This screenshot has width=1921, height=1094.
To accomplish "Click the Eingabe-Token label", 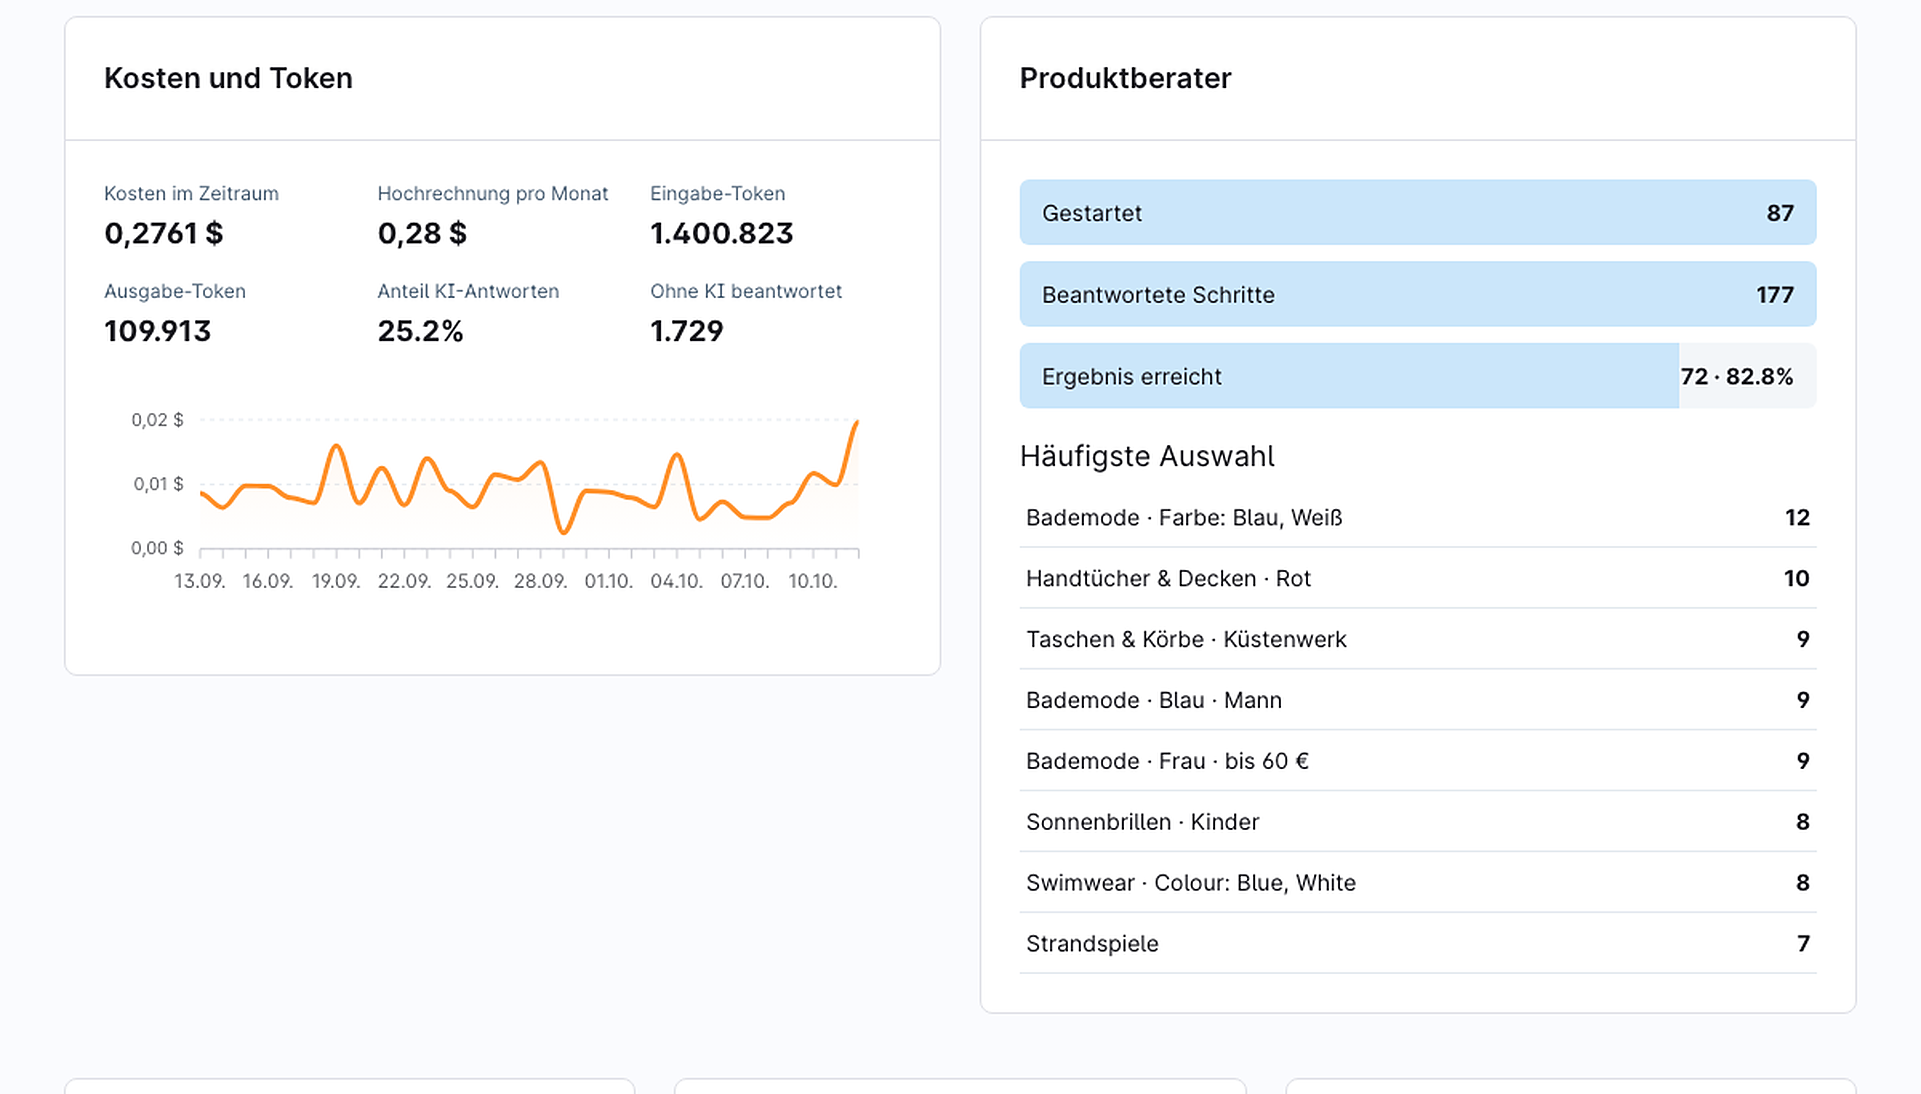I will [x=717, y=194].
